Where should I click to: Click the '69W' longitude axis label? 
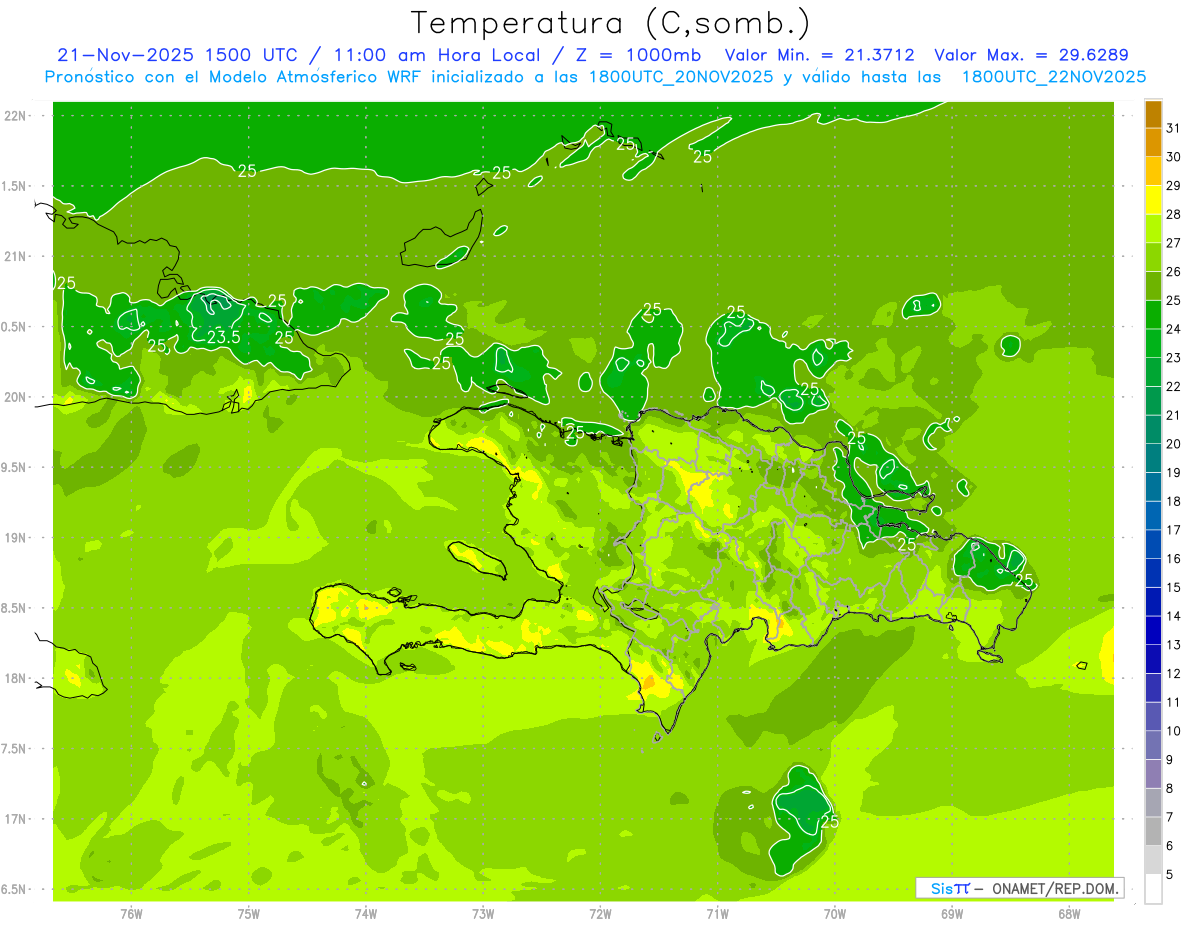point(952,914)
